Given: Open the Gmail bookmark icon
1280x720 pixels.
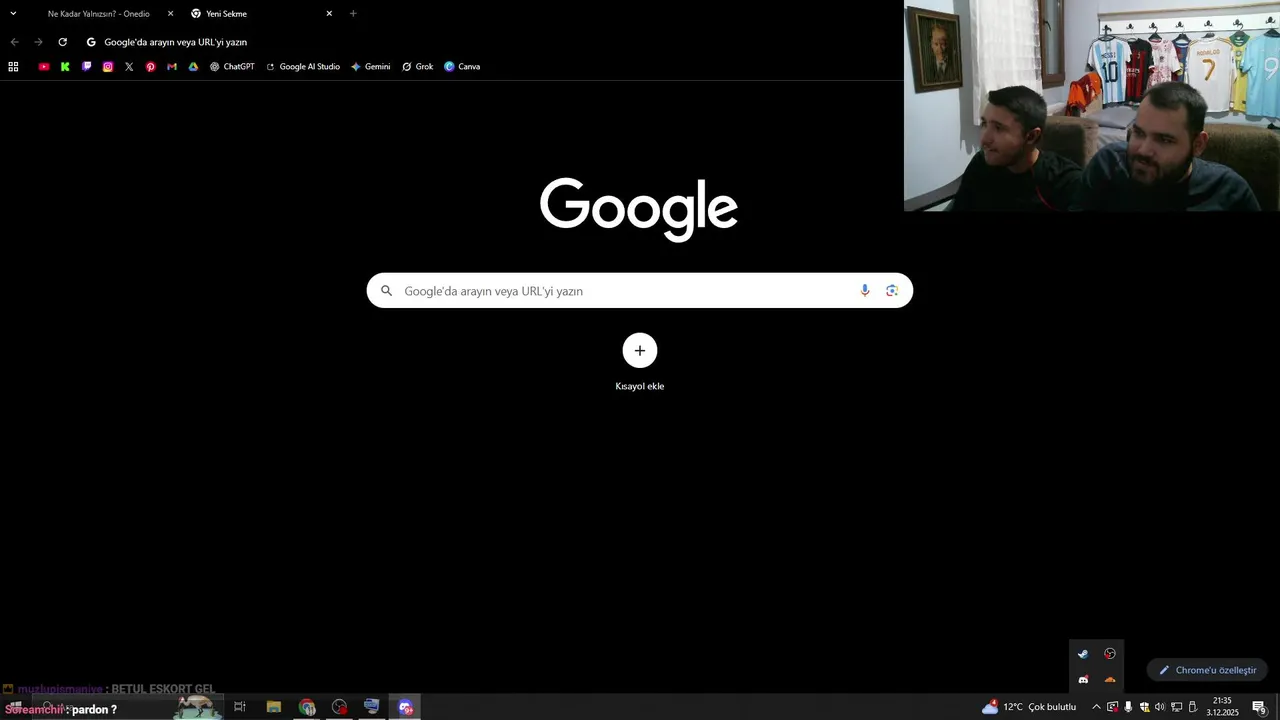Looking at the screenshot, I should point(172,67).
